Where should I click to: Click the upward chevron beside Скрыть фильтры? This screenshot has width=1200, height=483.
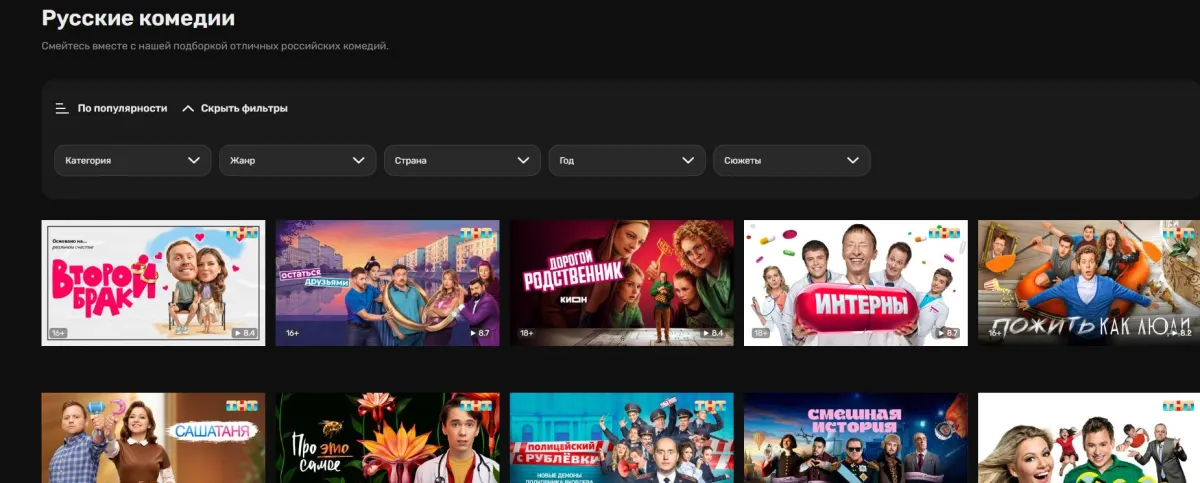(187, 108)
